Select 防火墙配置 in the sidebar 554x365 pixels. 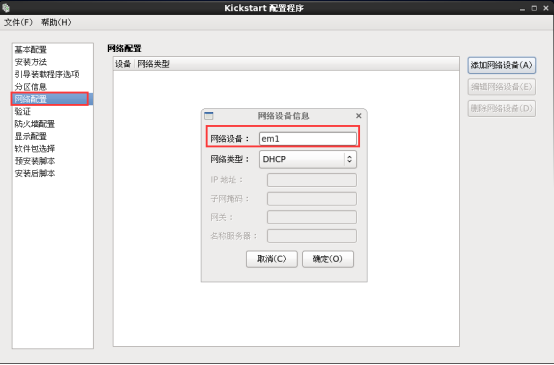point(53,124)
